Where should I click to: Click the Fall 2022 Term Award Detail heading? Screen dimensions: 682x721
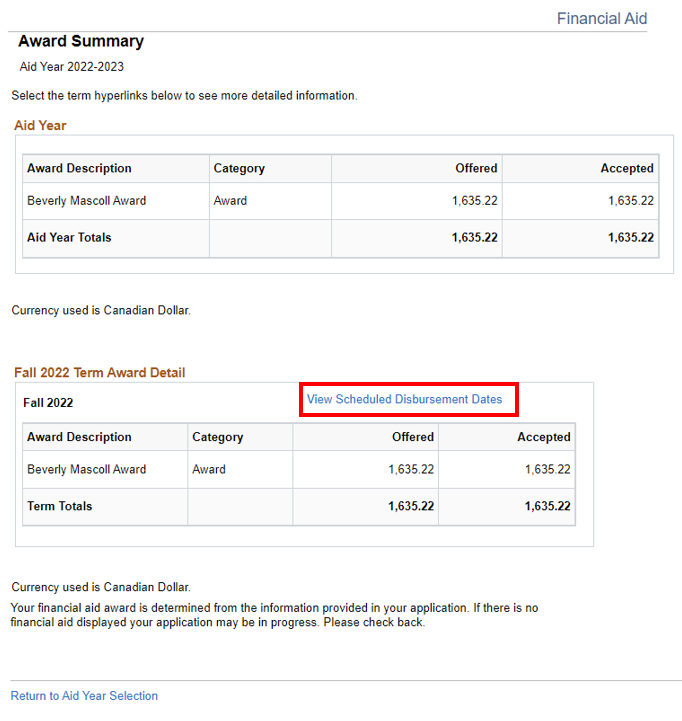(x=99, y=373)
